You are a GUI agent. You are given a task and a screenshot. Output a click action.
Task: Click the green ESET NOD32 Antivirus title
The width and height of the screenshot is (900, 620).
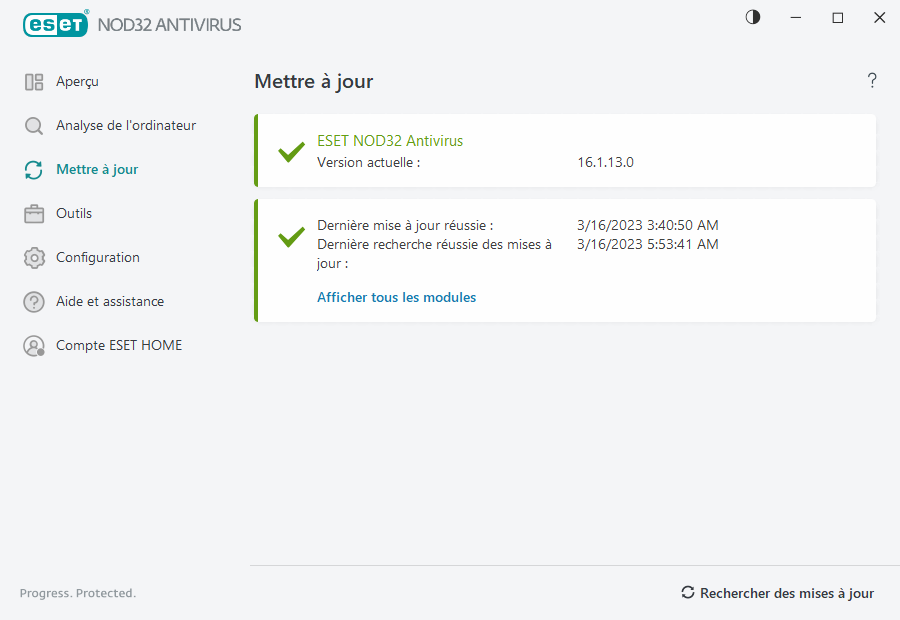pos(390,141)
